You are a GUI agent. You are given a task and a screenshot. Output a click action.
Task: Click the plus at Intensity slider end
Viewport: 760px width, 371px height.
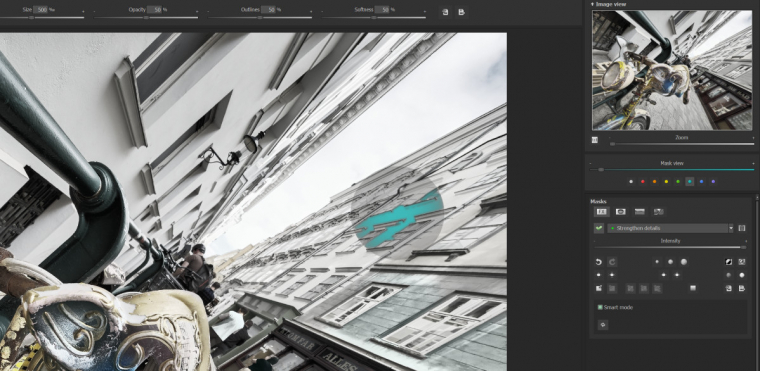coord(746,241)
